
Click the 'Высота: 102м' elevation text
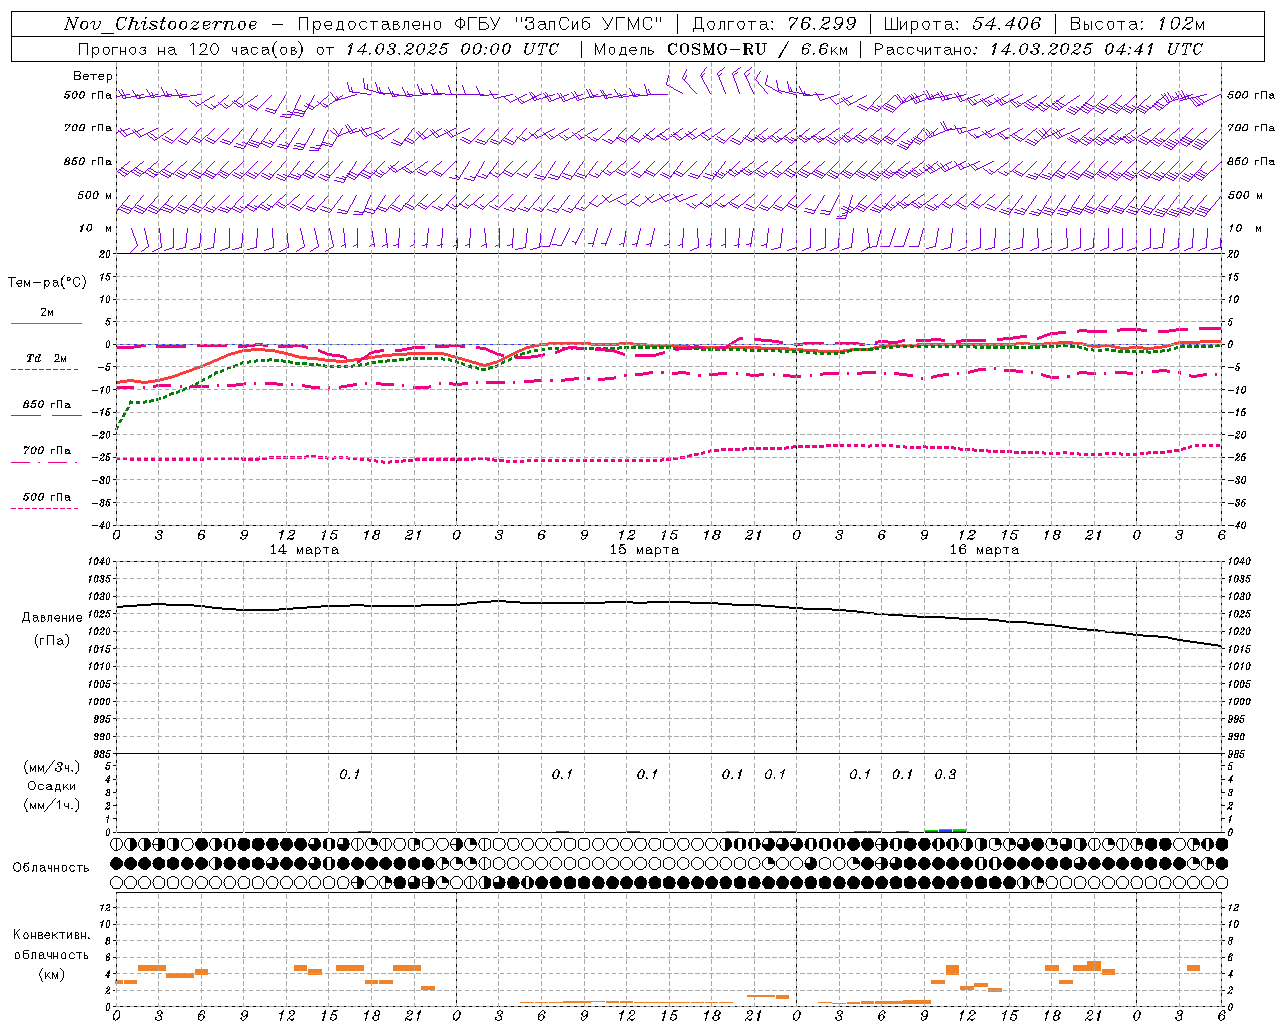[1137, 24]
